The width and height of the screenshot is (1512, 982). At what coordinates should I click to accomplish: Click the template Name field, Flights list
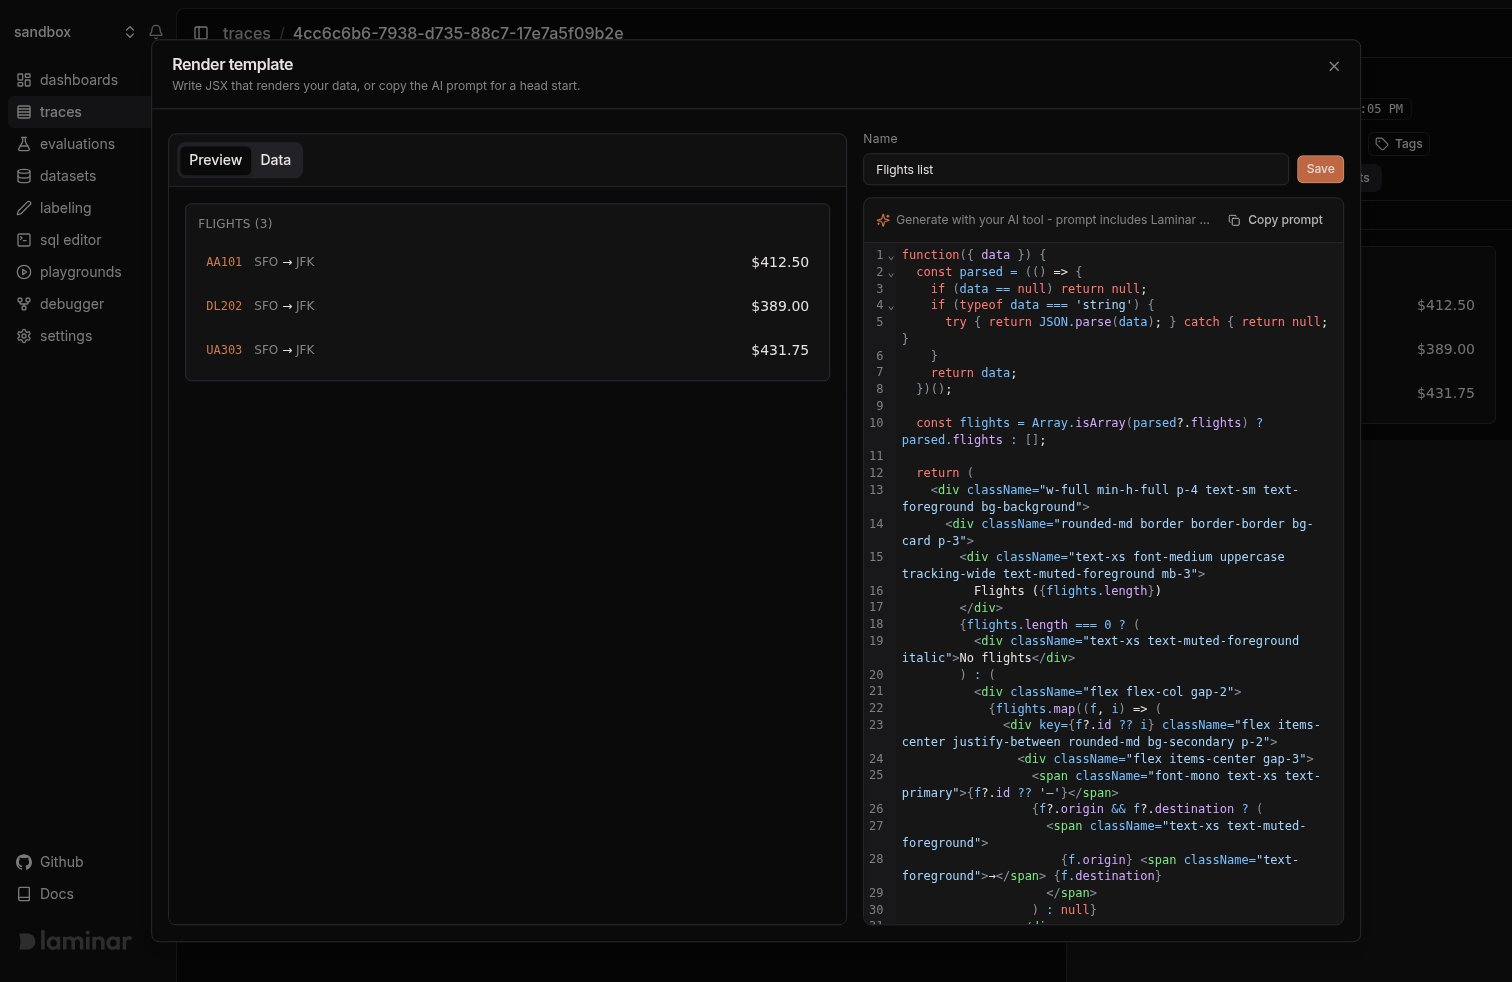1075,170
